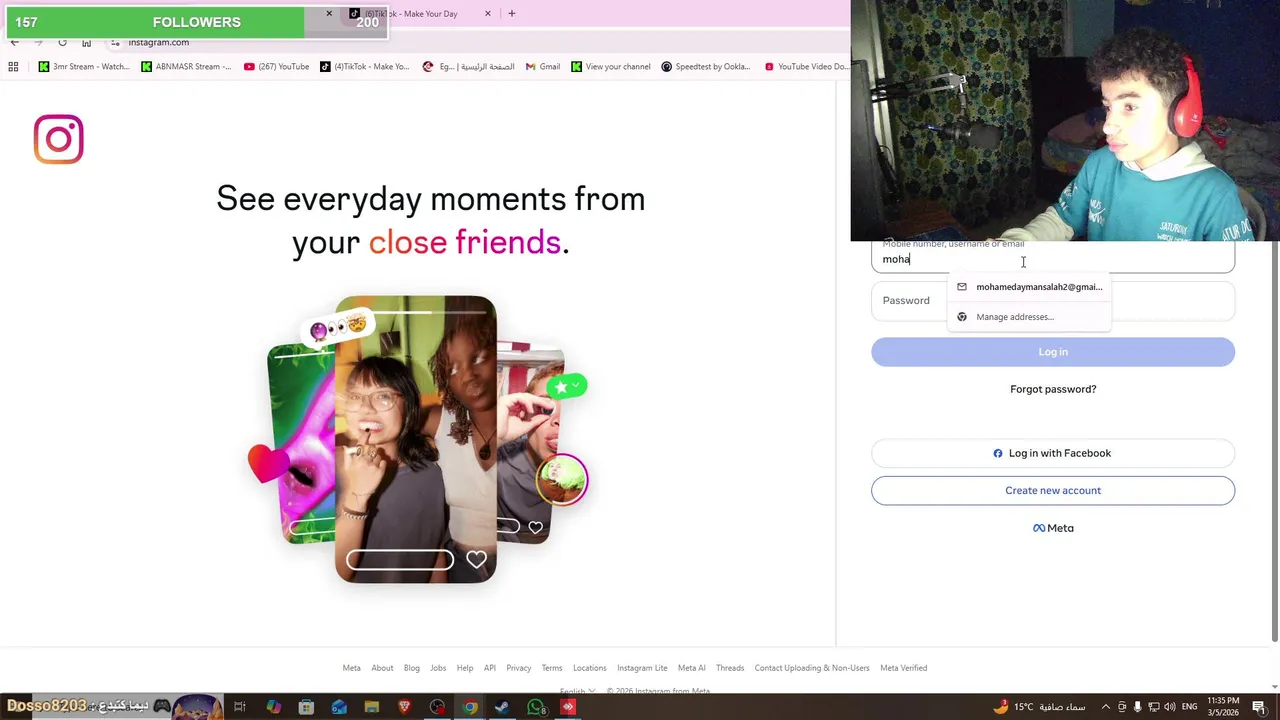Open the ABNMASR Stream bookmark
The image size is (1280, 720).
[186, 67]
